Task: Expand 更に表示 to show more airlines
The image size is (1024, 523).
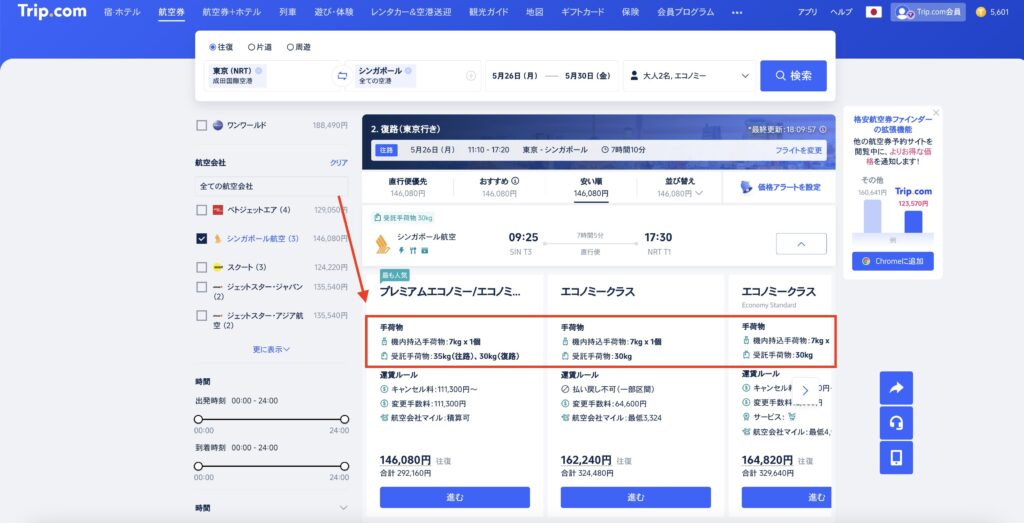Action: 271,349
